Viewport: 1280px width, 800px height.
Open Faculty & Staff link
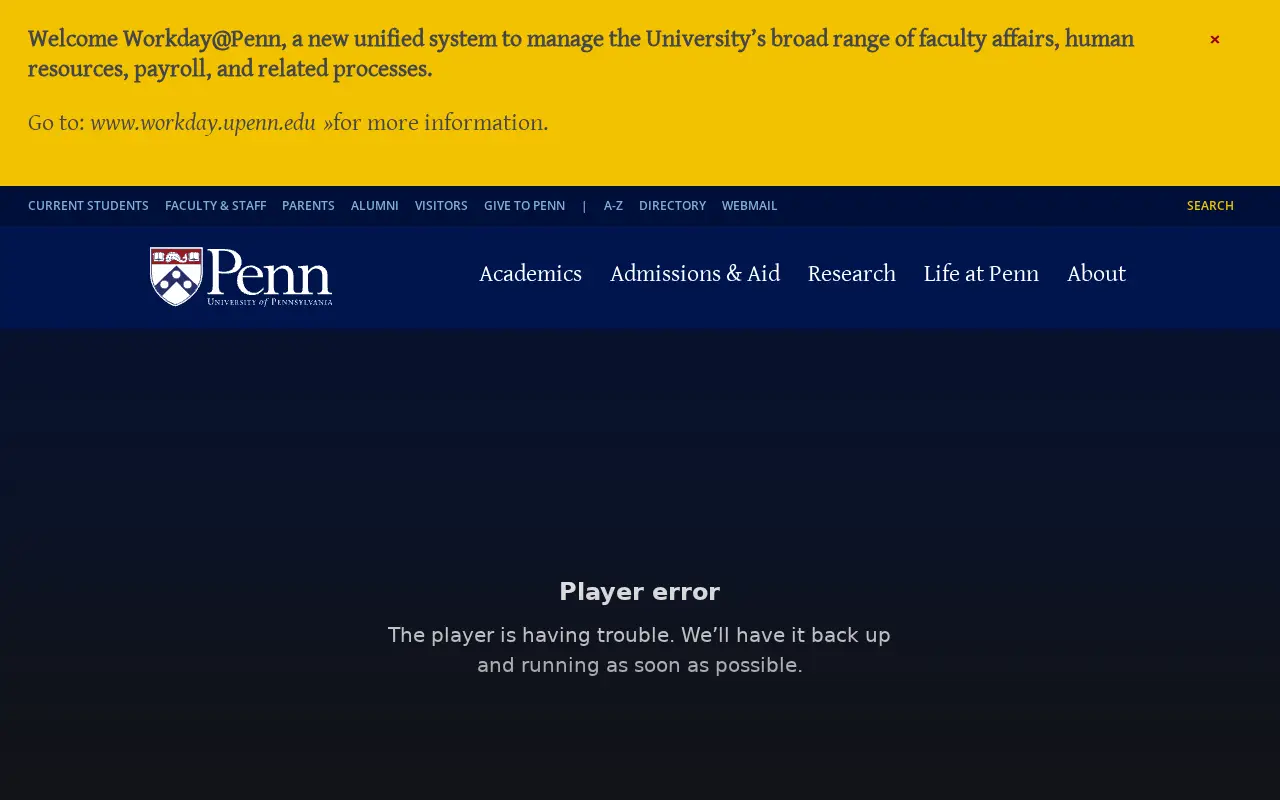[215, 206]
